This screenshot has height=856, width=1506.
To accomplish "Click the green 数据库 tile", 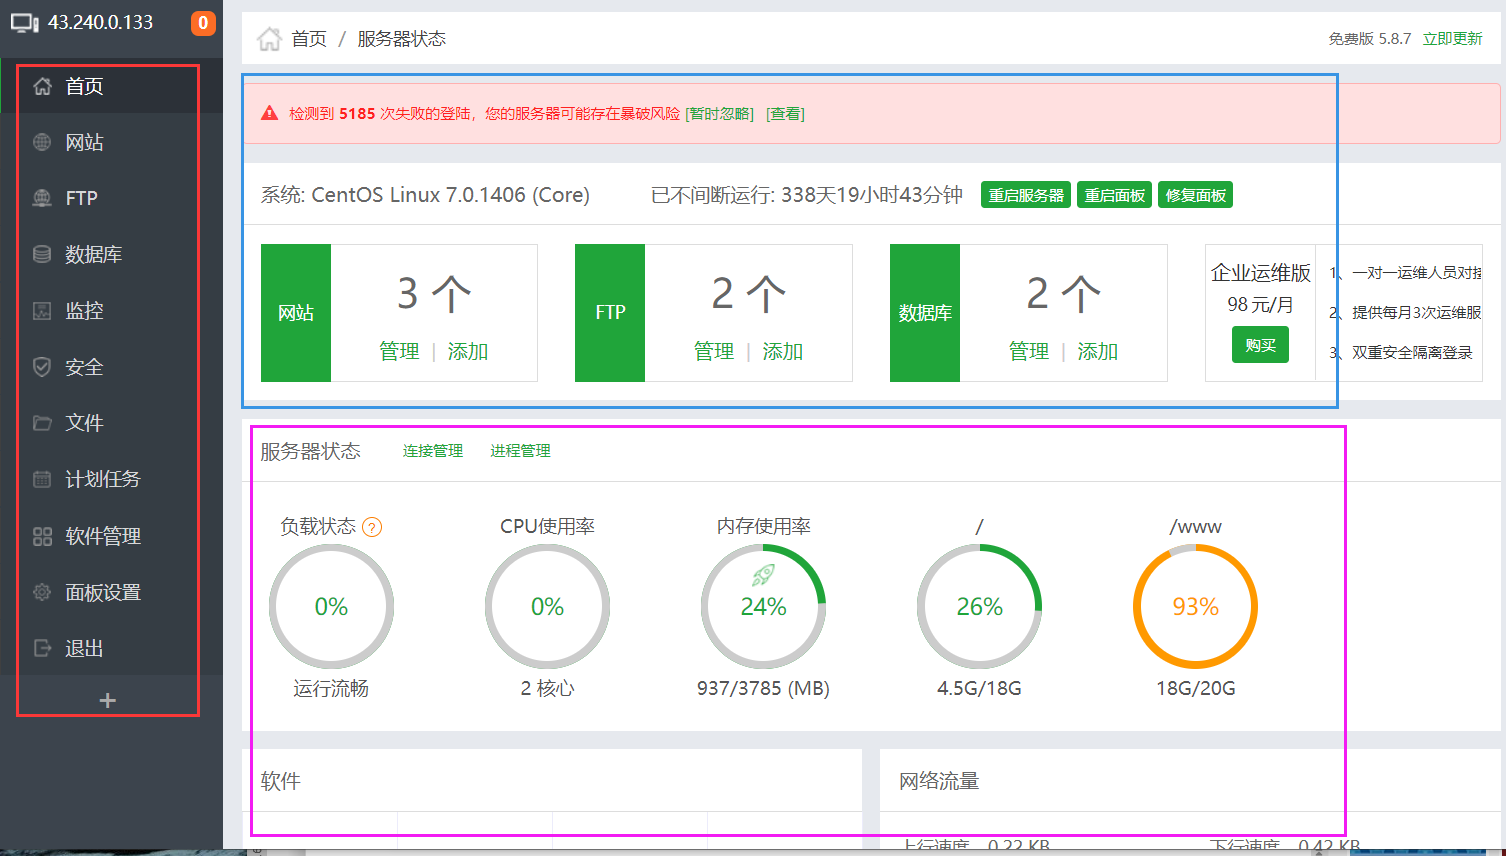I will (925, 313).
